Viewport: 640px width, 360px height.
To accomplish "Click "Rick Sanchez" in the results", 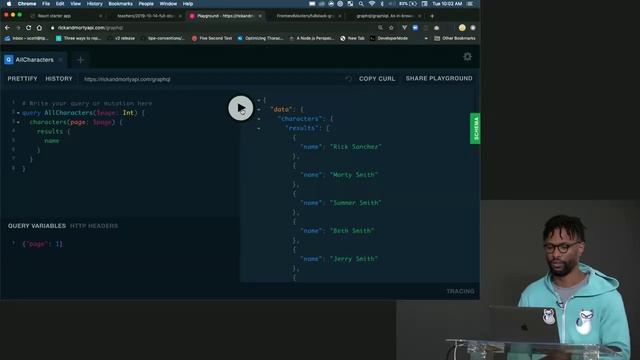I will 356,147.
